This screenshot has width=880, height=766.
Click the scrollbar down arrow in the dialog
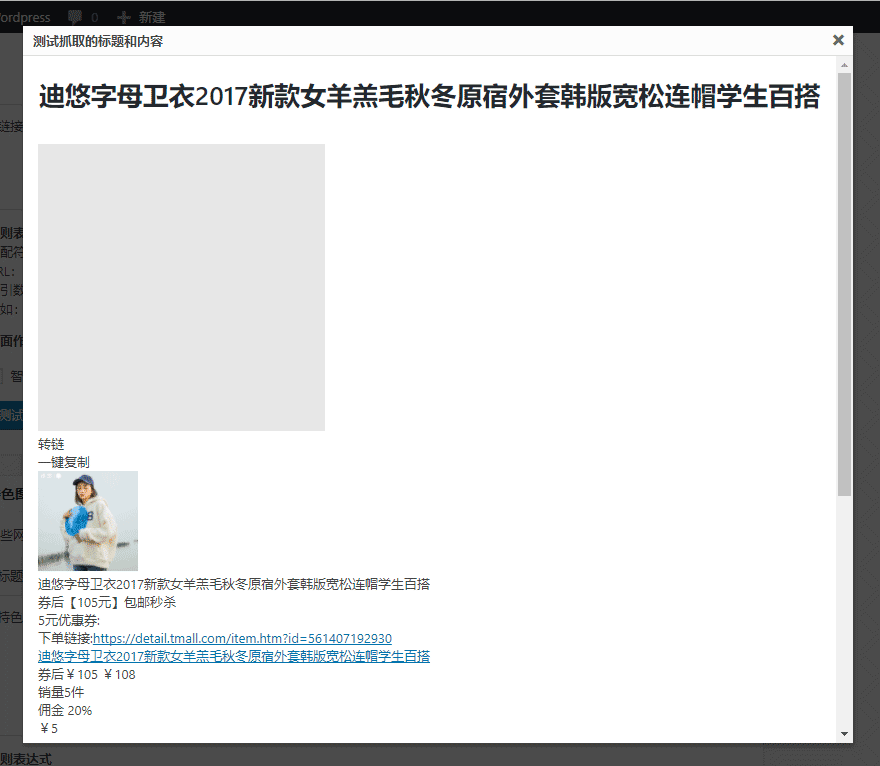[844, 733]
